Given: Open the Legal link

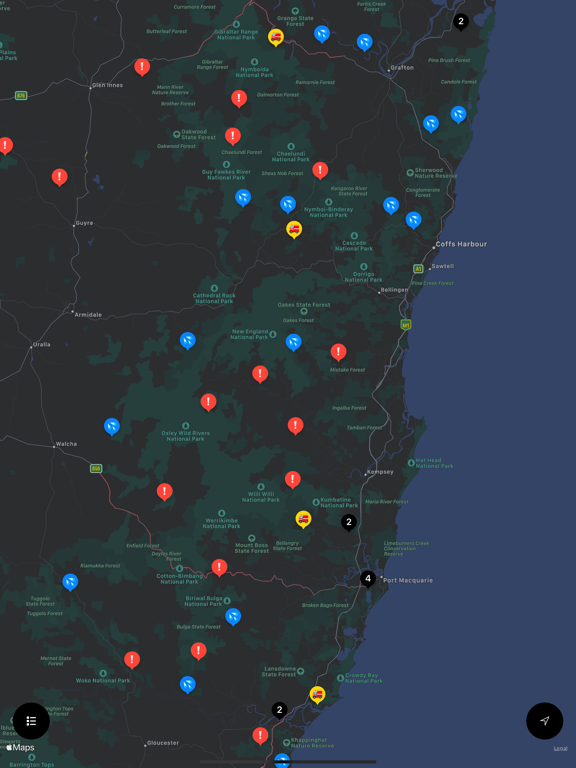Looking at the screenshot, I should point(561,748).
